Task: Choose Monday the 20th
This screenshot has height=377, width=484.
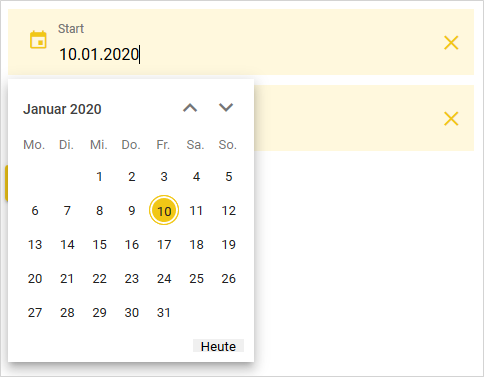Action: point(35,278)
